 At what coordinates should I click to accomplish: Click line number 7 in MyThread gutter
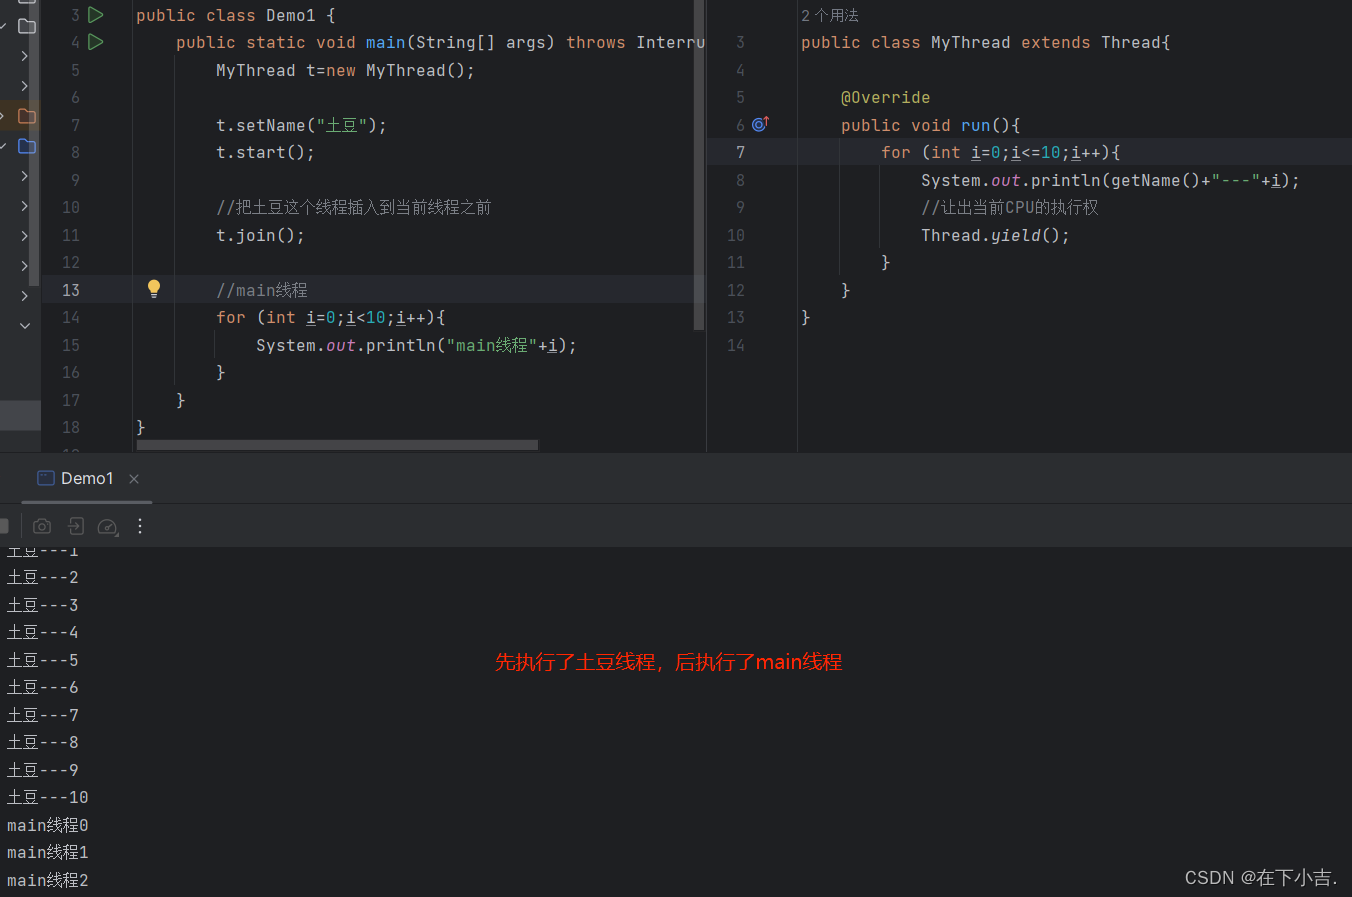point(740,152)
